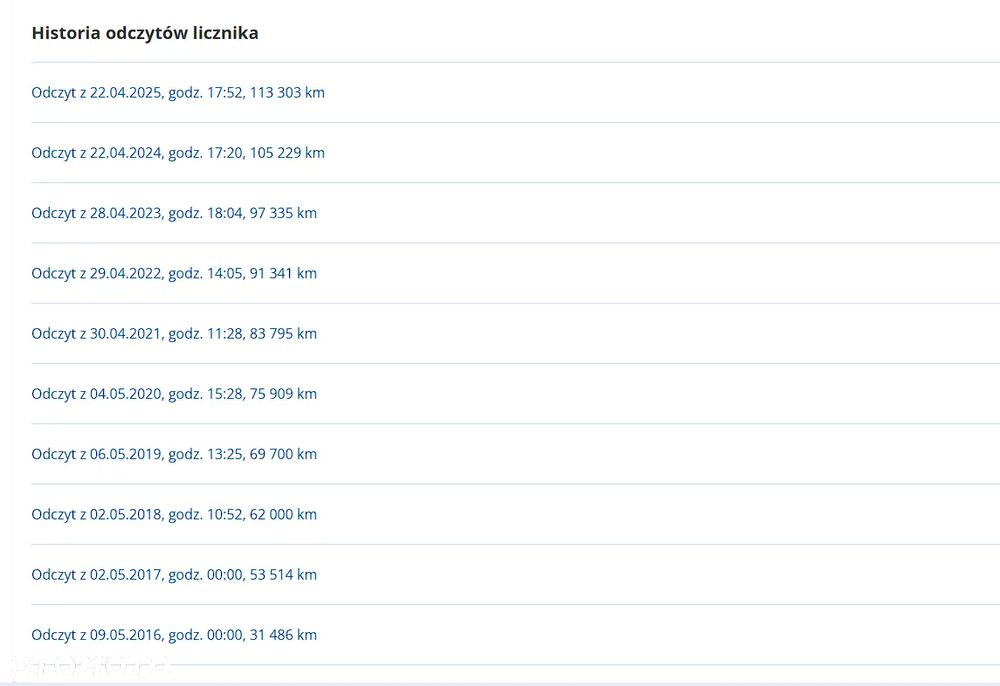Select the 75 909 km reading

pyautogui.click(x=283, y=394)
